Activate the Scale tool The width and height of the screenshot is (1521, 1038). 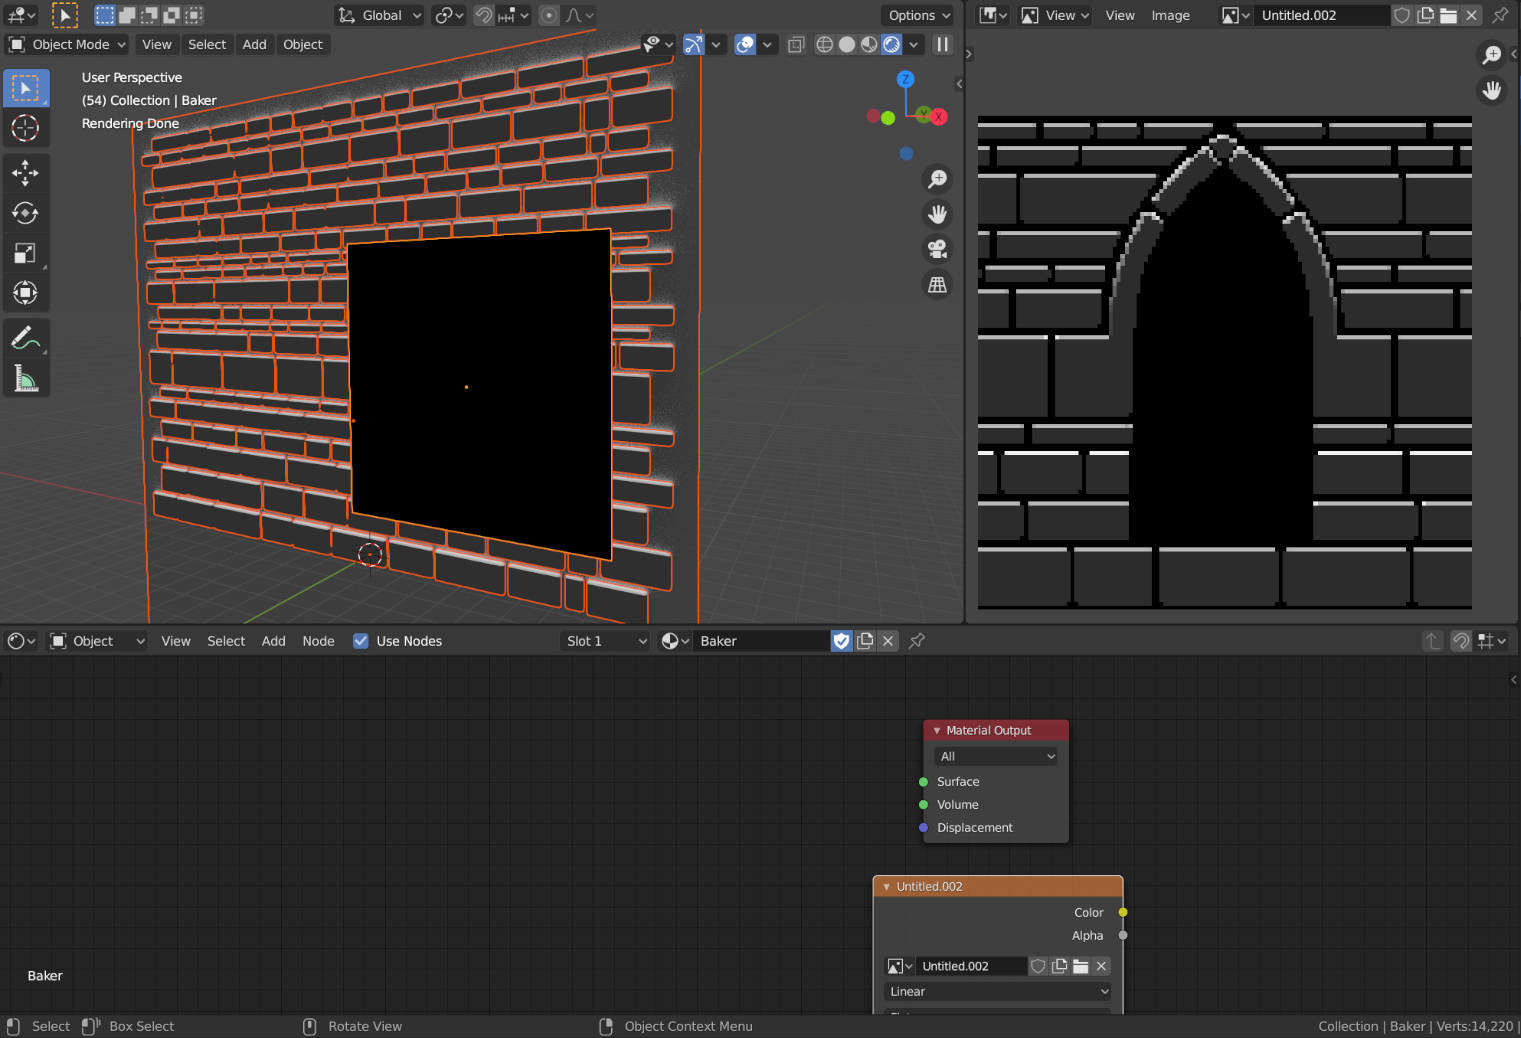(x=25, y=253)
